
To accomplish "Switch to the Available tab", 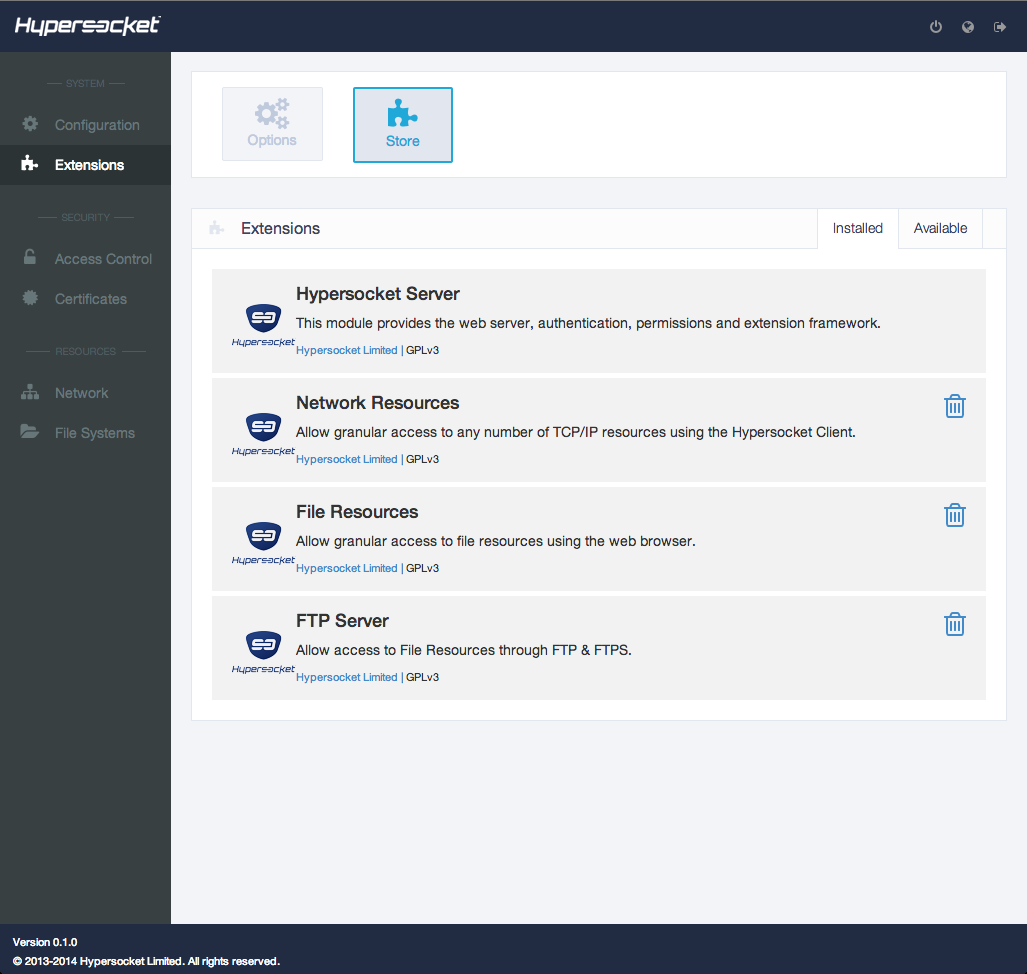I will coord(940,228).
